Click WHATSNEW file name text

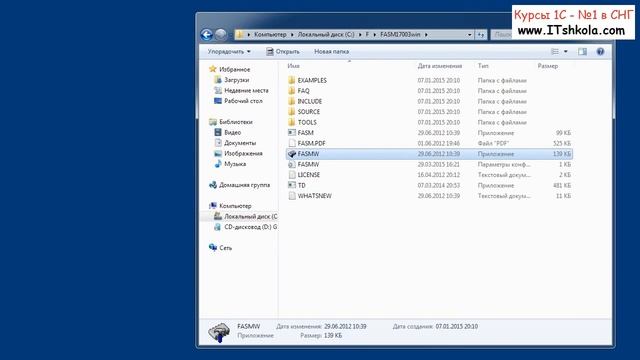coord(314,196)
